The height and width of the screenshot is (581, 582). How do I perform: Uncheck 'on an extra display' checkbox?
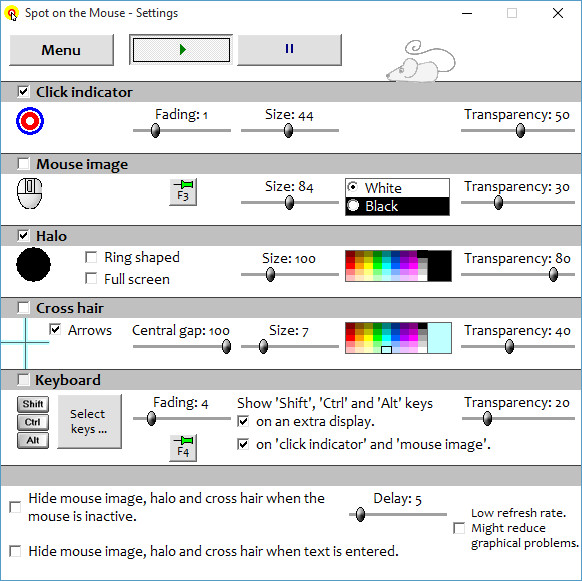point(243,421)
